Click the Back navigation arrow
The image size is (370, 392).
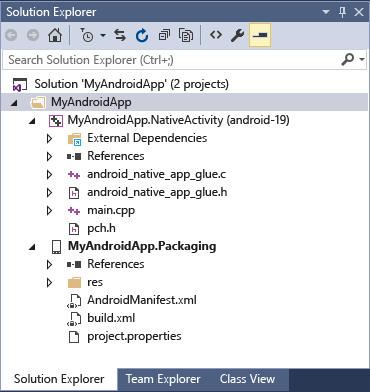point(11,35)
